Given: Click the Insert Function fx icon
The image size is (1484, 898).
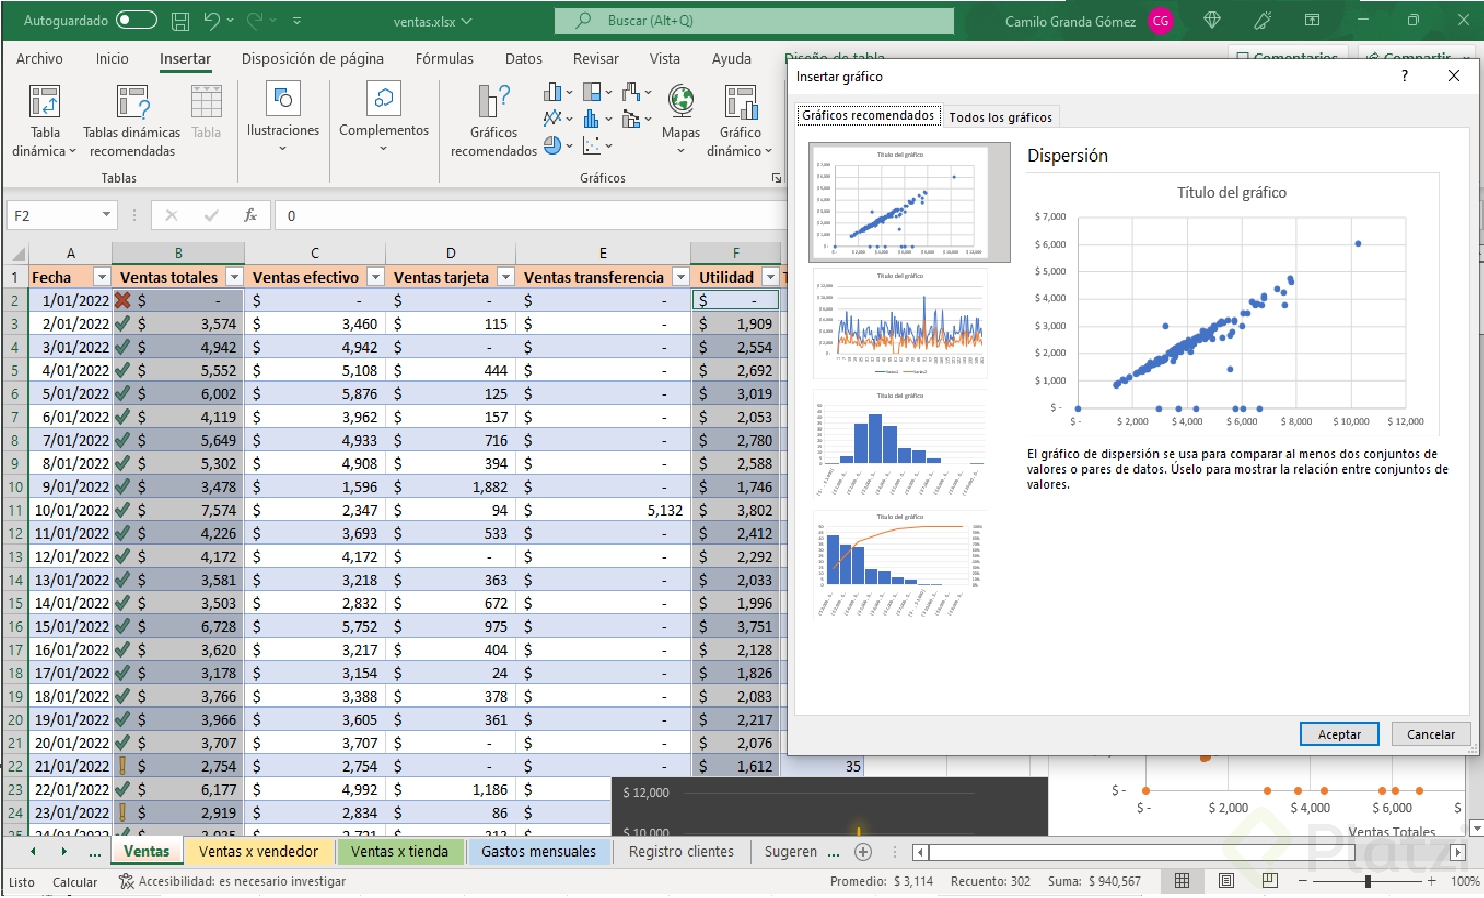Looking at the screenshot, I should coord(250,215).
